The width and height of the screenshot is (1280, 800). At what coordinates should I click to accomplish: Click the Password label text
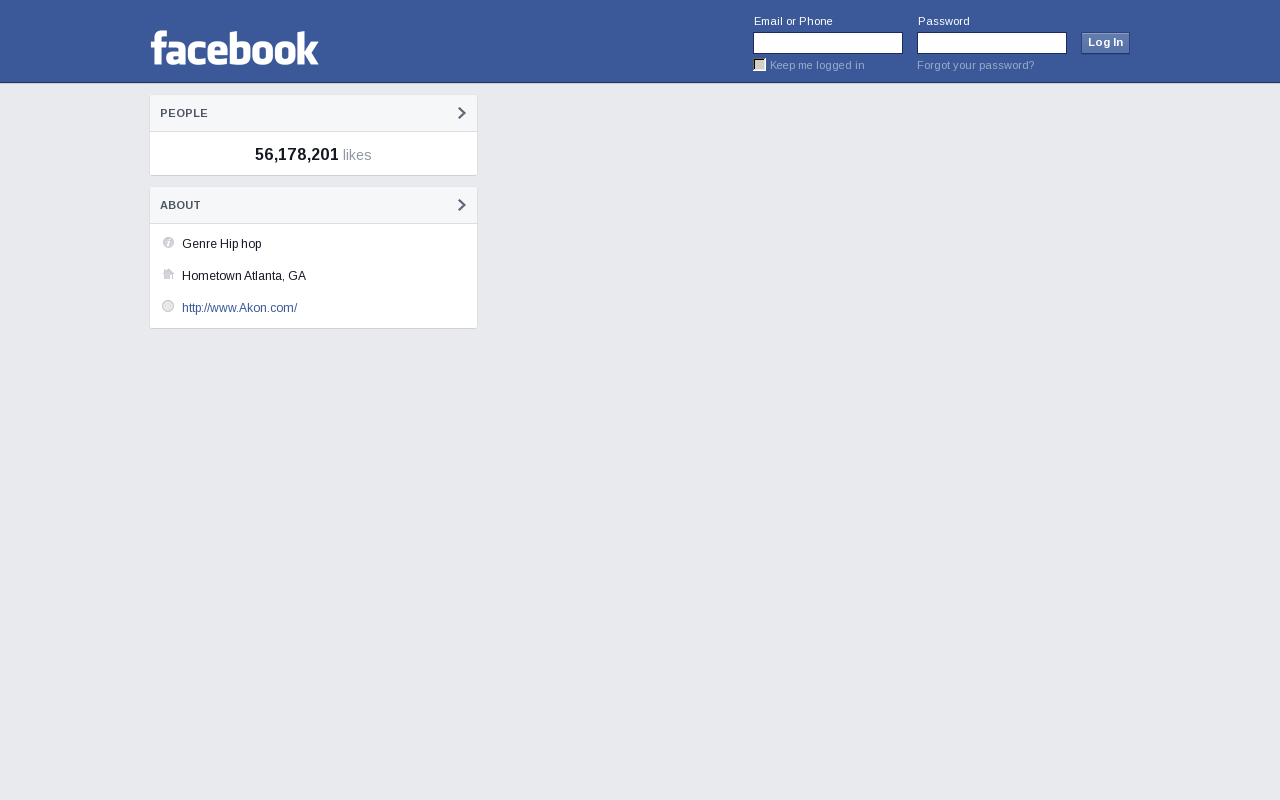[x=944, y=21]
